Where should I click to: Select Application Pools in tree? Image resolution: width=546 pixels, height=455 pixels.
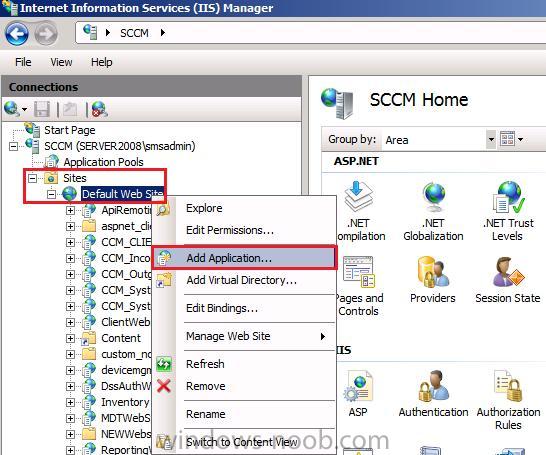pos(103,162)
